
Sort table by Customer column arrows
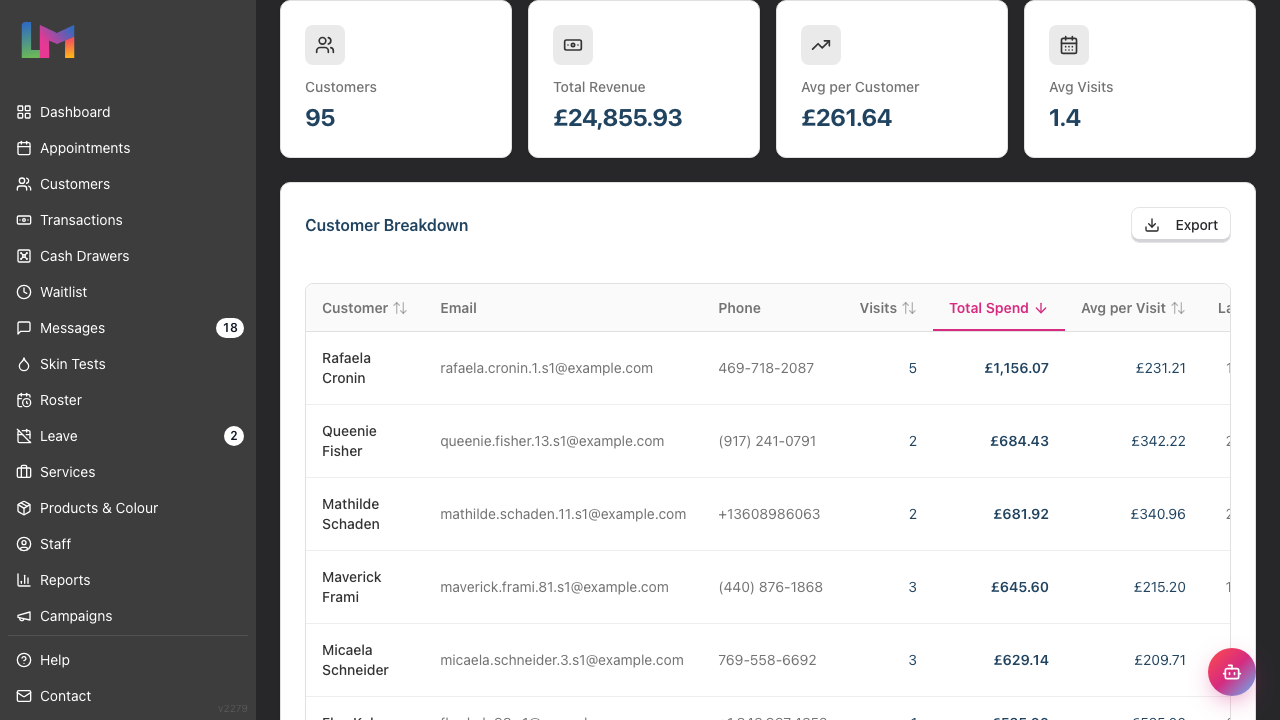tap(400, 308)
